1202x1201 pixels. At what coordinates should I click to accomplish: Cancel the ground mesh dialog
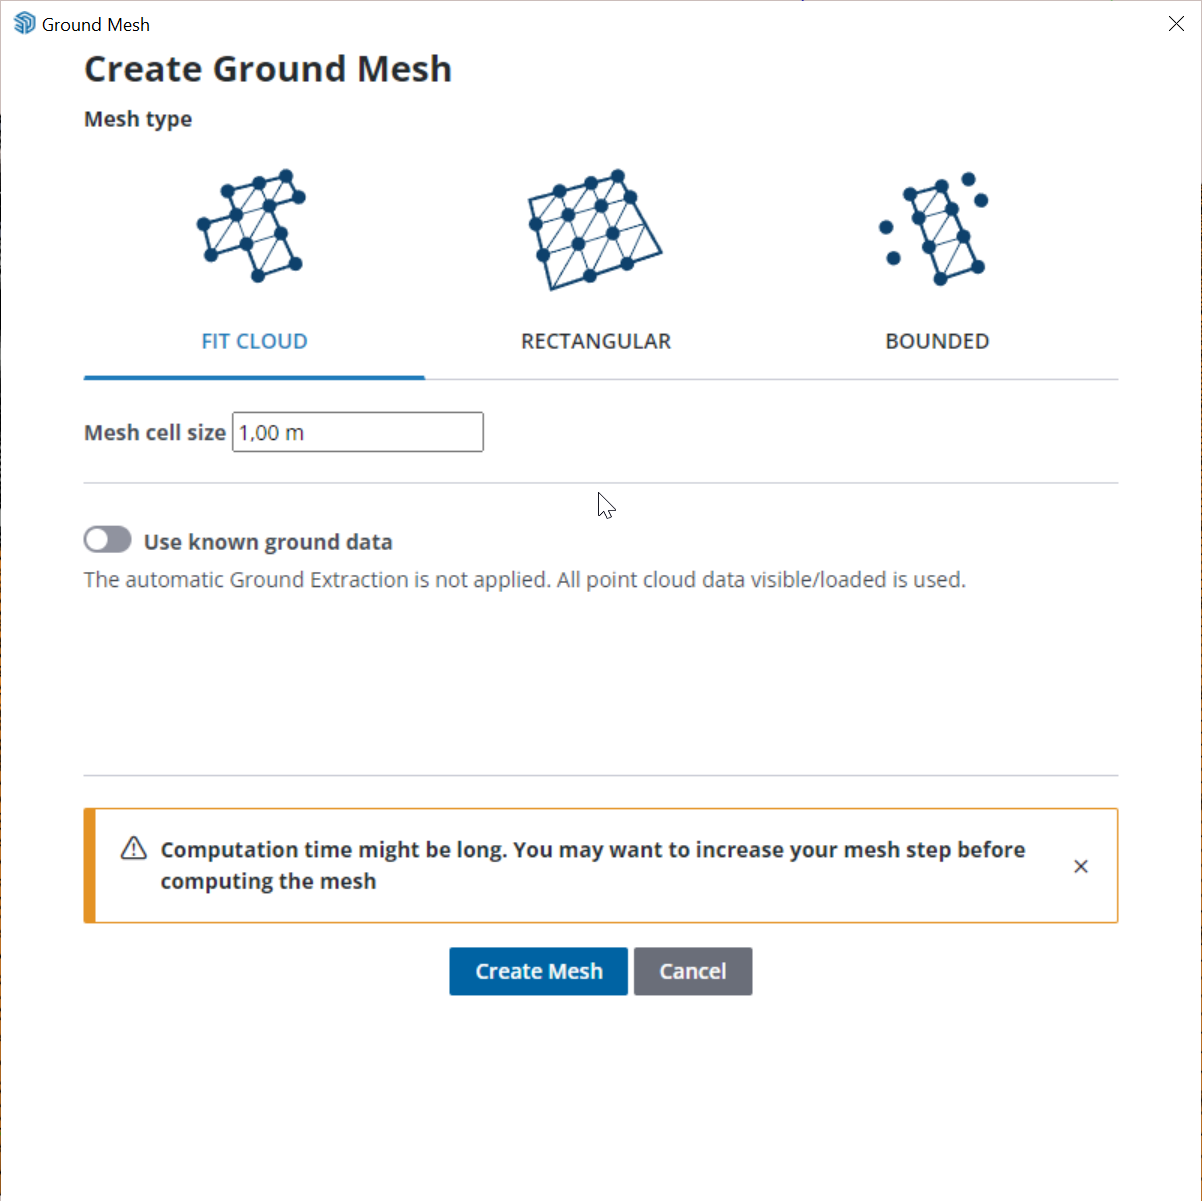point(693,971)
